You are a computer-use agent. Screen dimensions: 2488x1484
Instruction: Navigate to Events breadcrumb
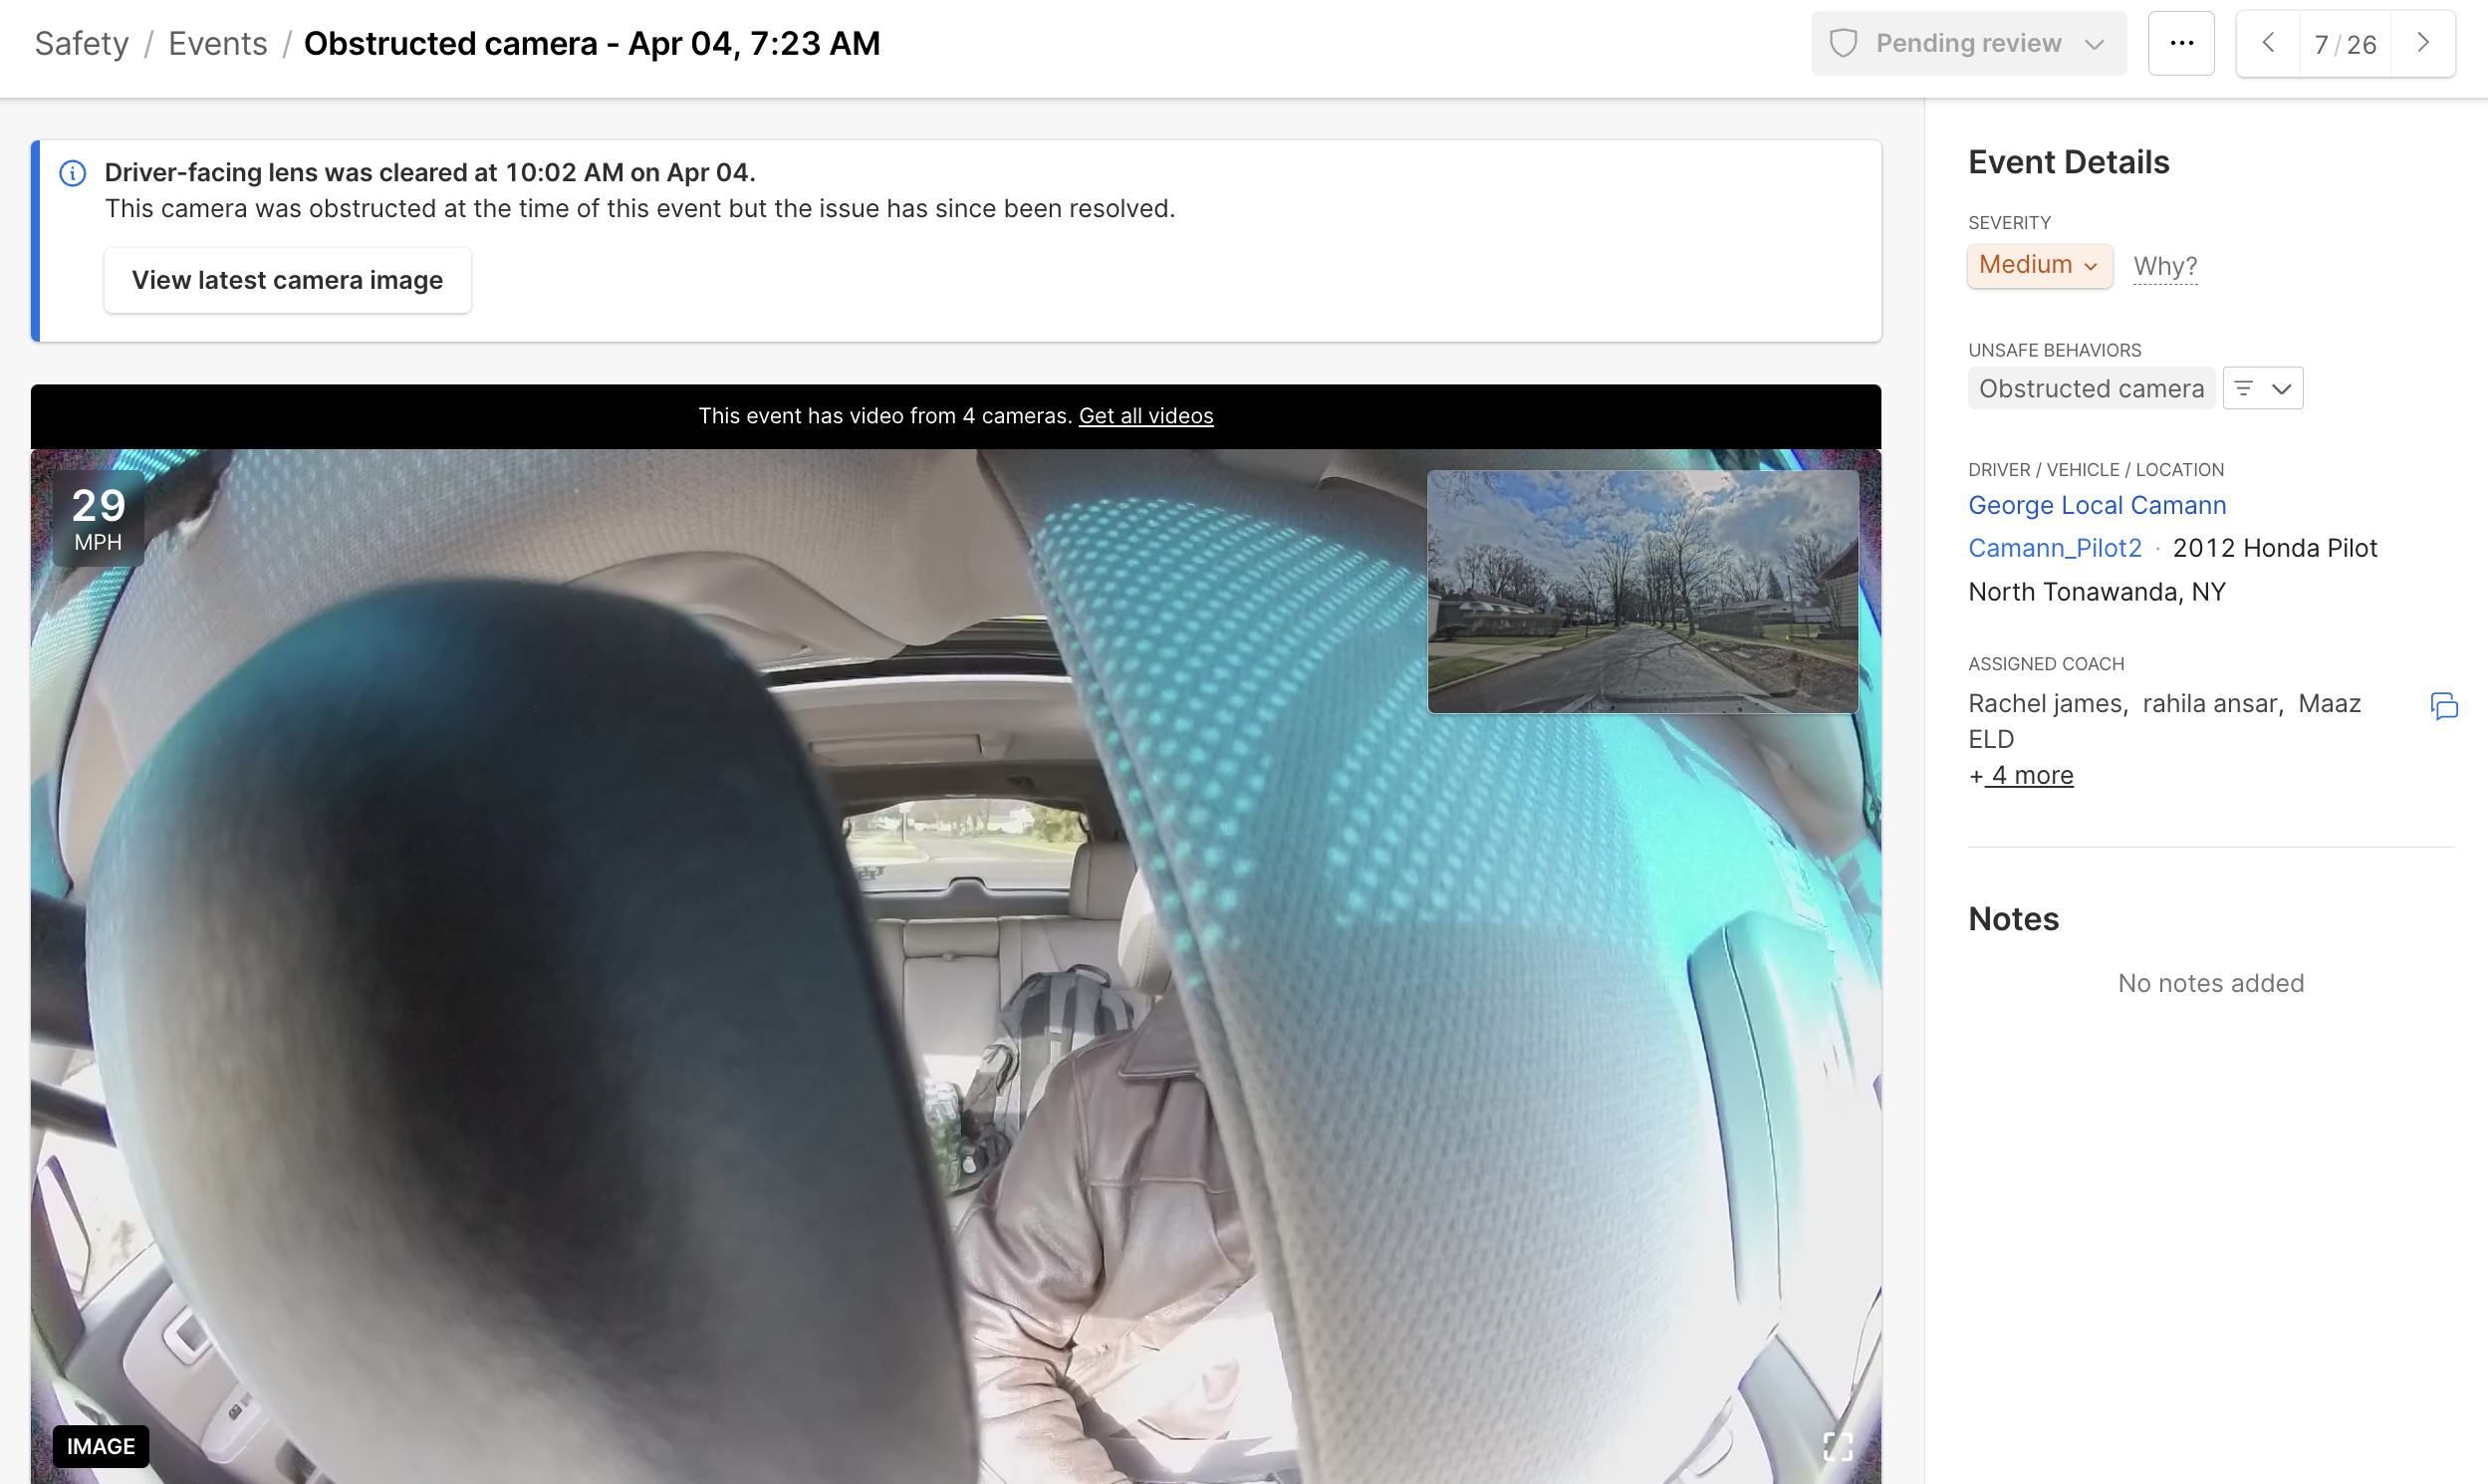coord(217,44)
